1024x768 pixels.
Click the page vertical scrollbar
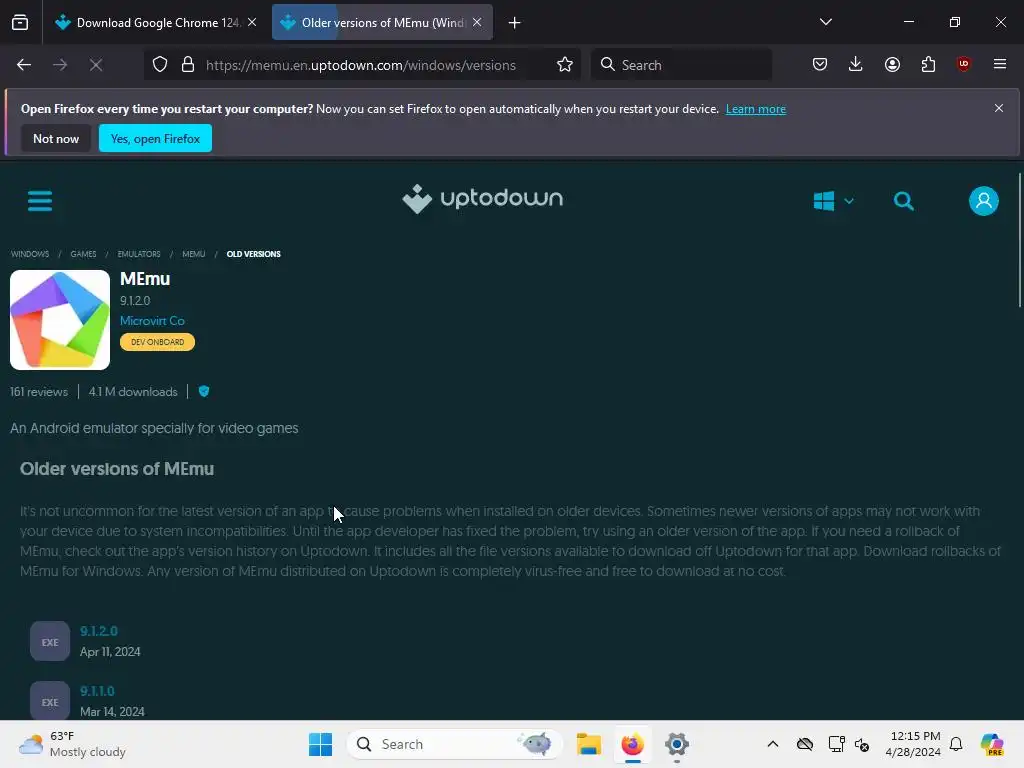tap(1019, 240)
